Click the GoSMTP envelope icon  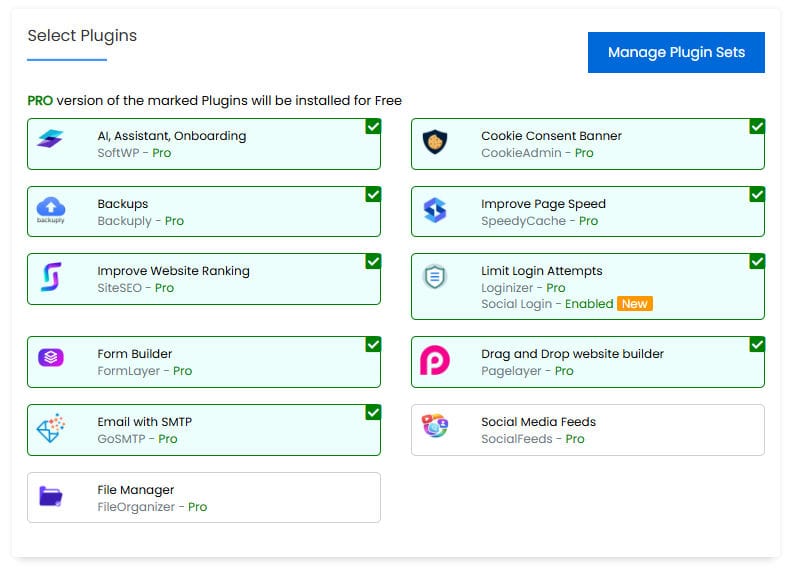(x=51, y=428)
